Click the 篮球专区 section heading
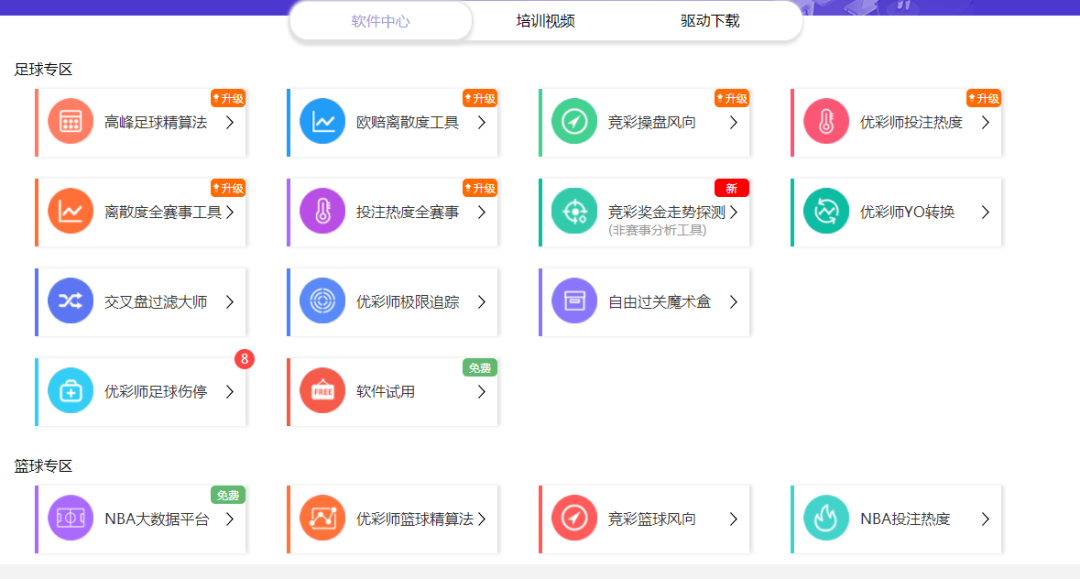The image size is (1080, 579). tap(43, 466)
